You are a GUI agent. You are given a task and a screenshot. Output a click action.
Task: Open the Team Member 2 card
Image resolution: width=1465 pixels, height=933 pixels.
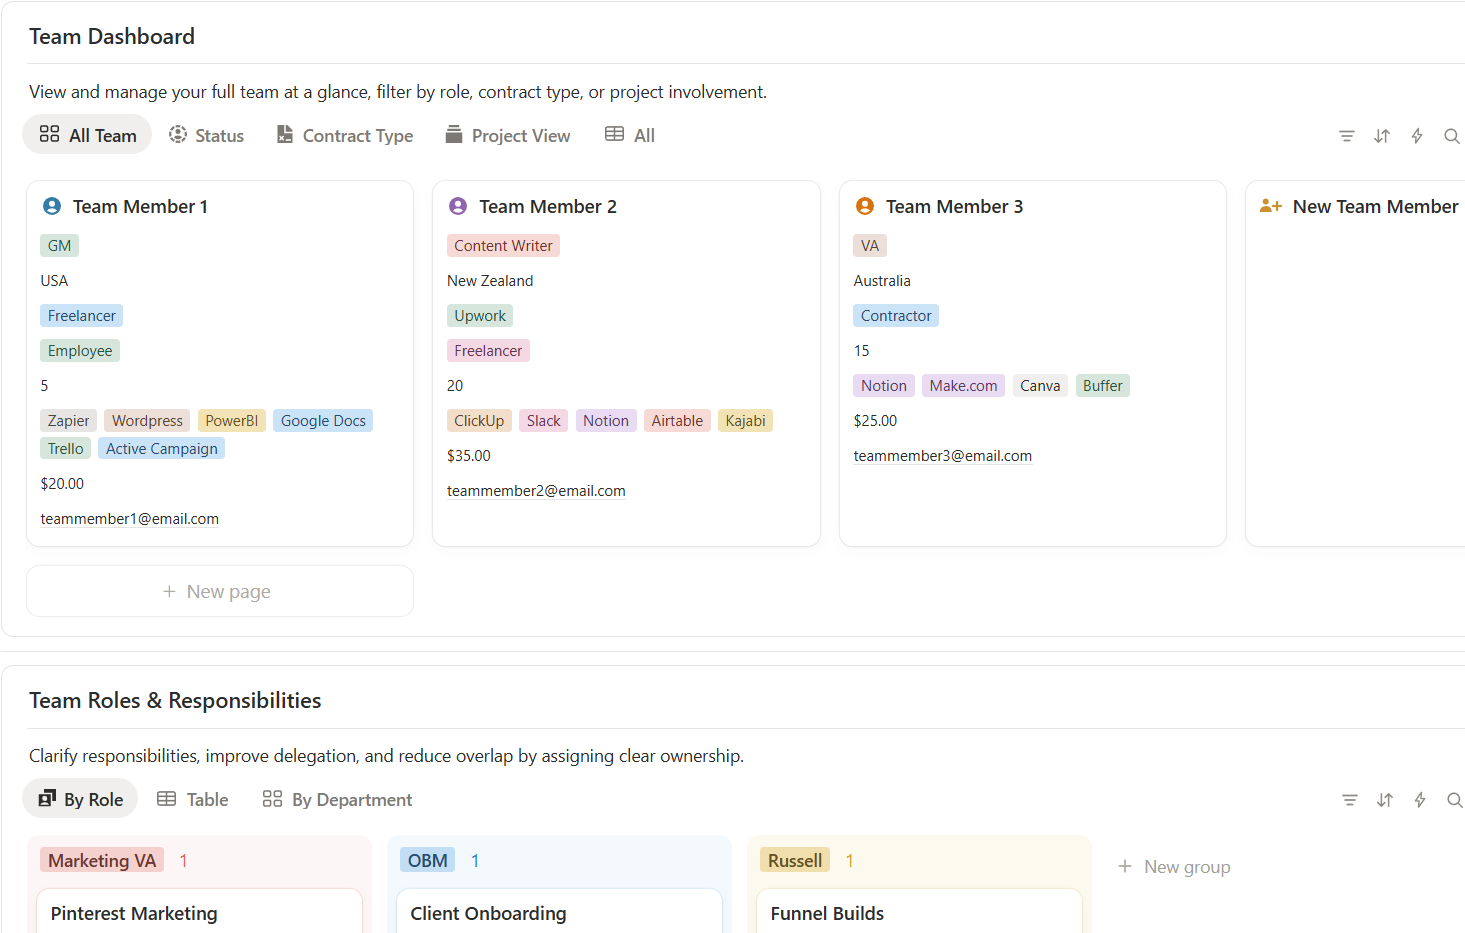tap(547, 207)
